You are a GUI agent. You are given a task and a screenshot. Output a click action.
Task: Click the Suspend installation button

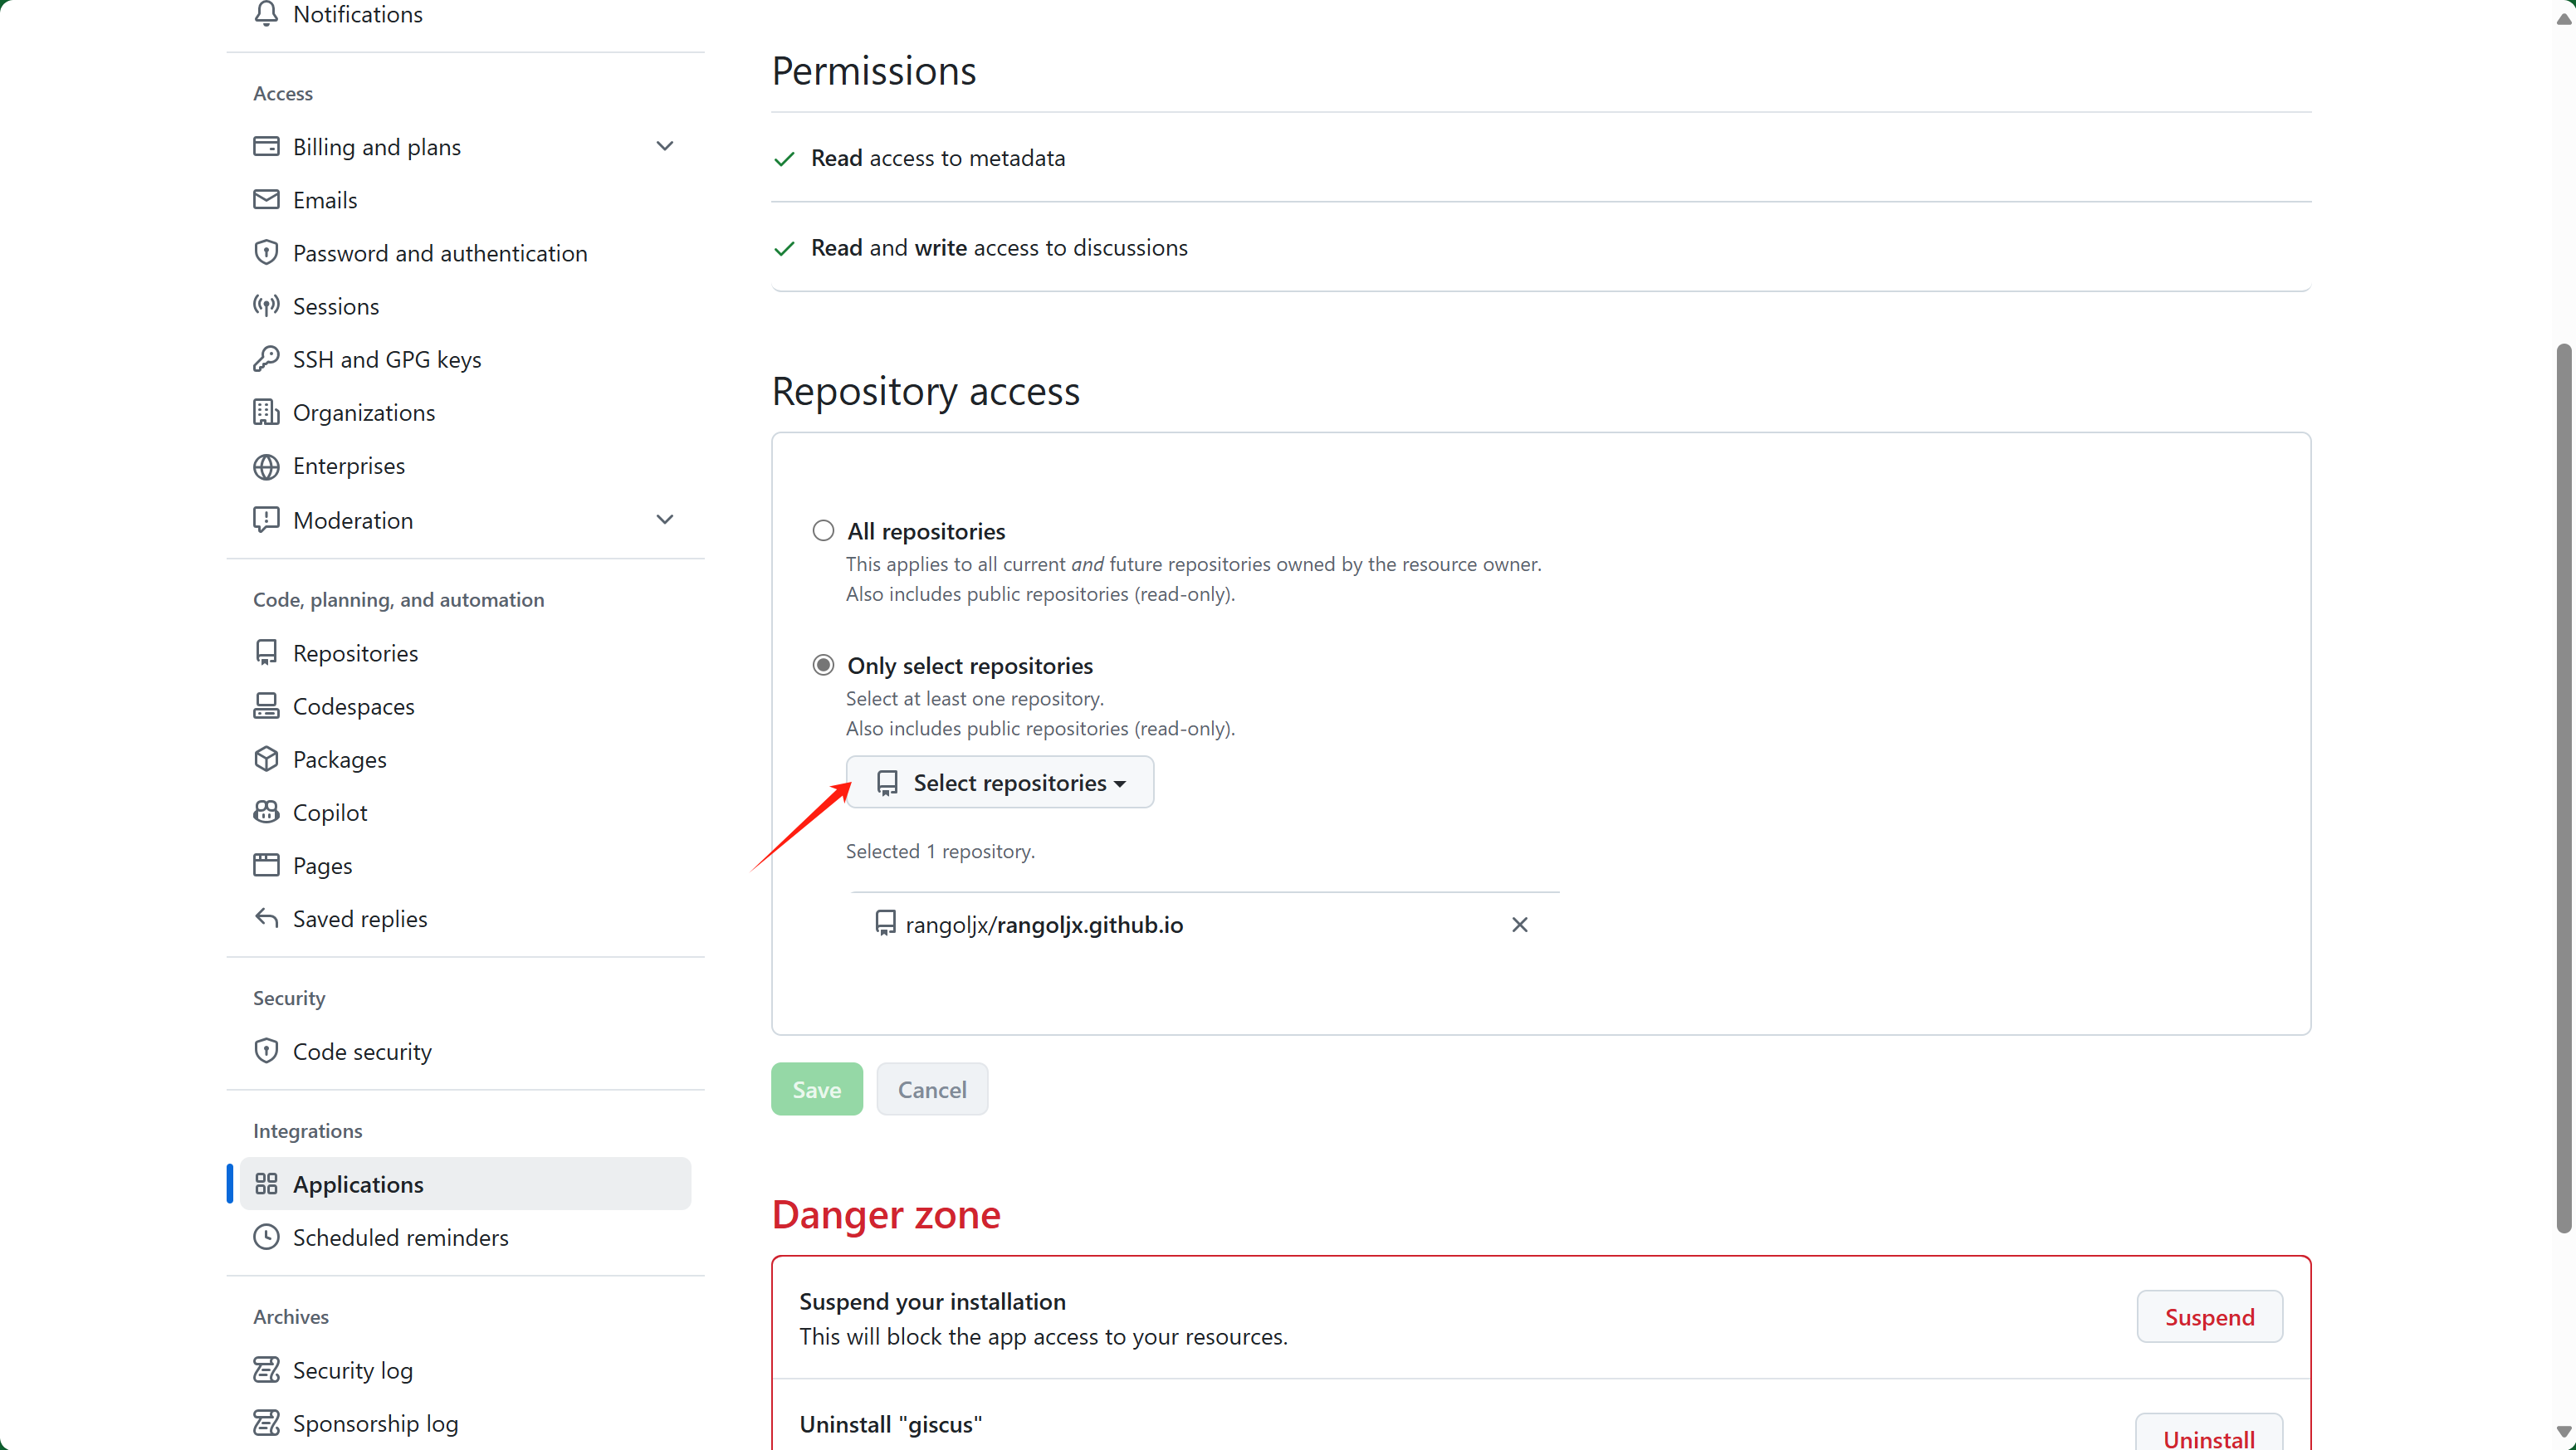click(2209, 1317)
